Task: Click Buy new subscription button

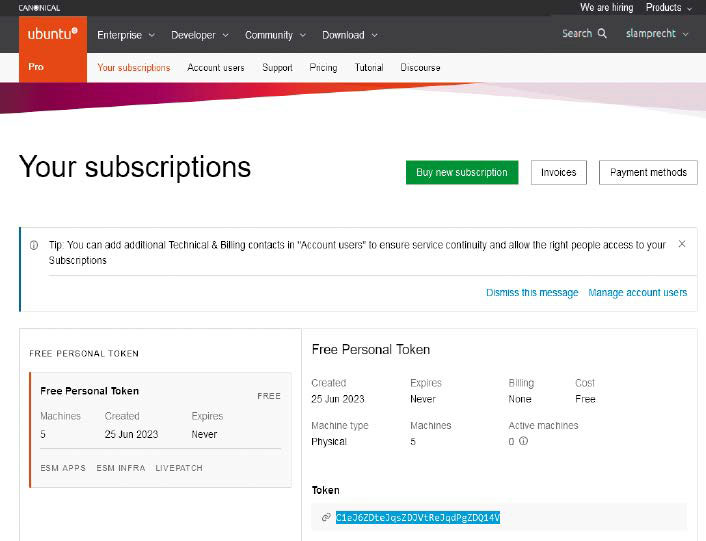Action: [x=462, y=172]
